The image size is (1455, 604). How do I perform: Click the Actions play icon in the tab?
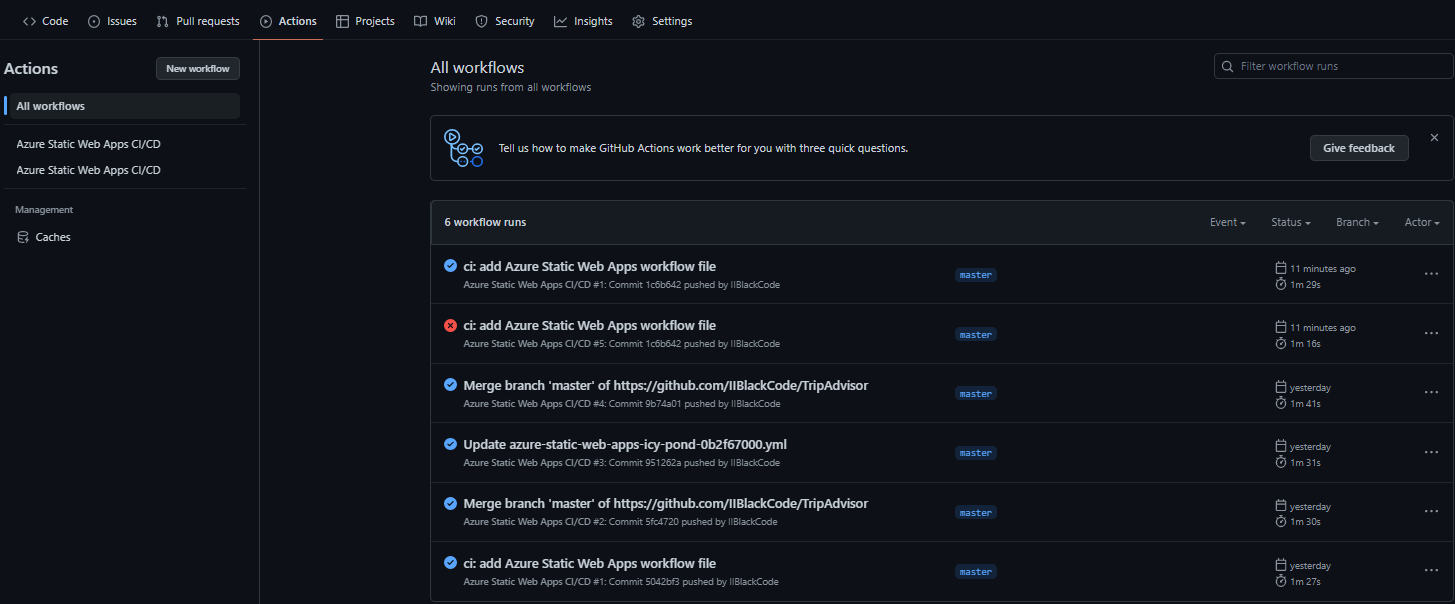click(266, 21)
